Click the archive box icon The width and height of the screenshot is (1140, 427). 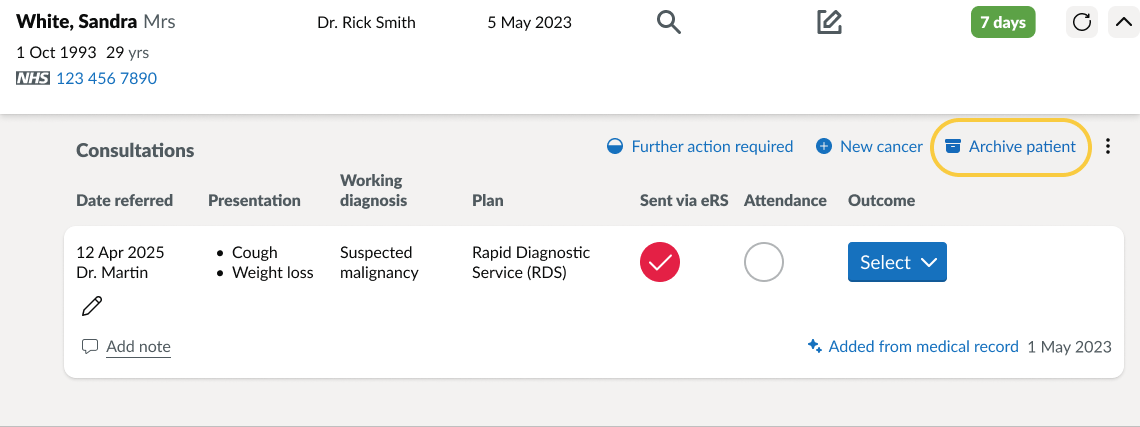point(952,146)
